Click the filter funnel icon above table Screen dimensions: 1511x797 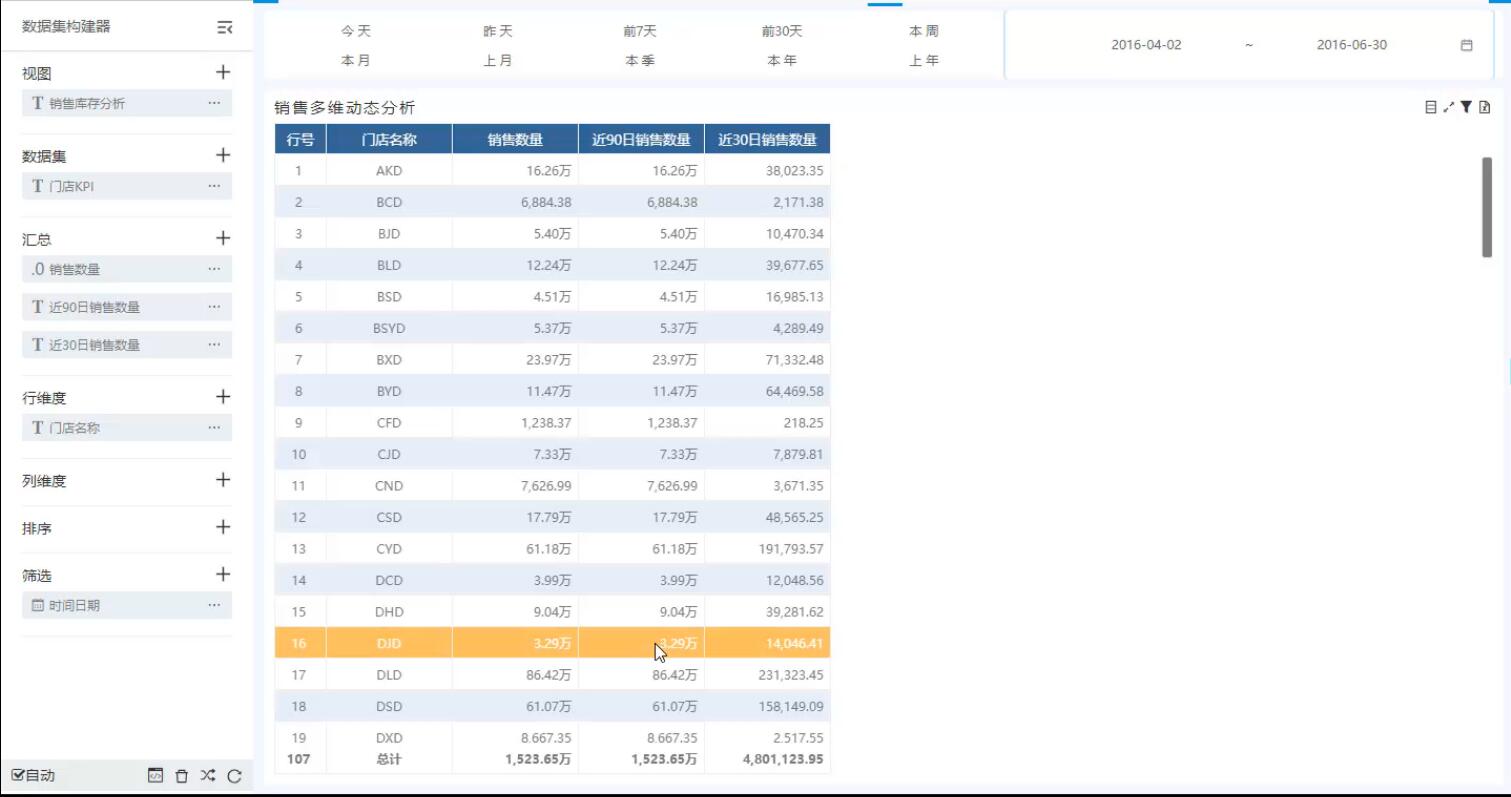[x=1465, y=107]
